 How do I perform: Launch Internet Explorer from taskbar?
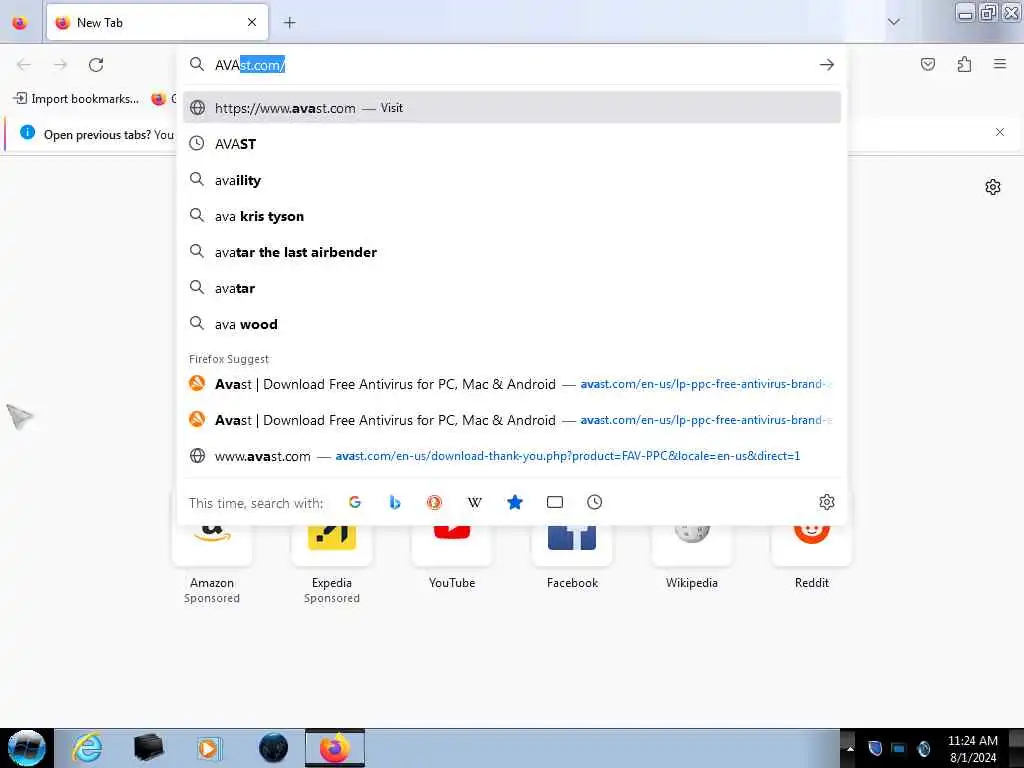pyautogui.click(x=88, y=748)
